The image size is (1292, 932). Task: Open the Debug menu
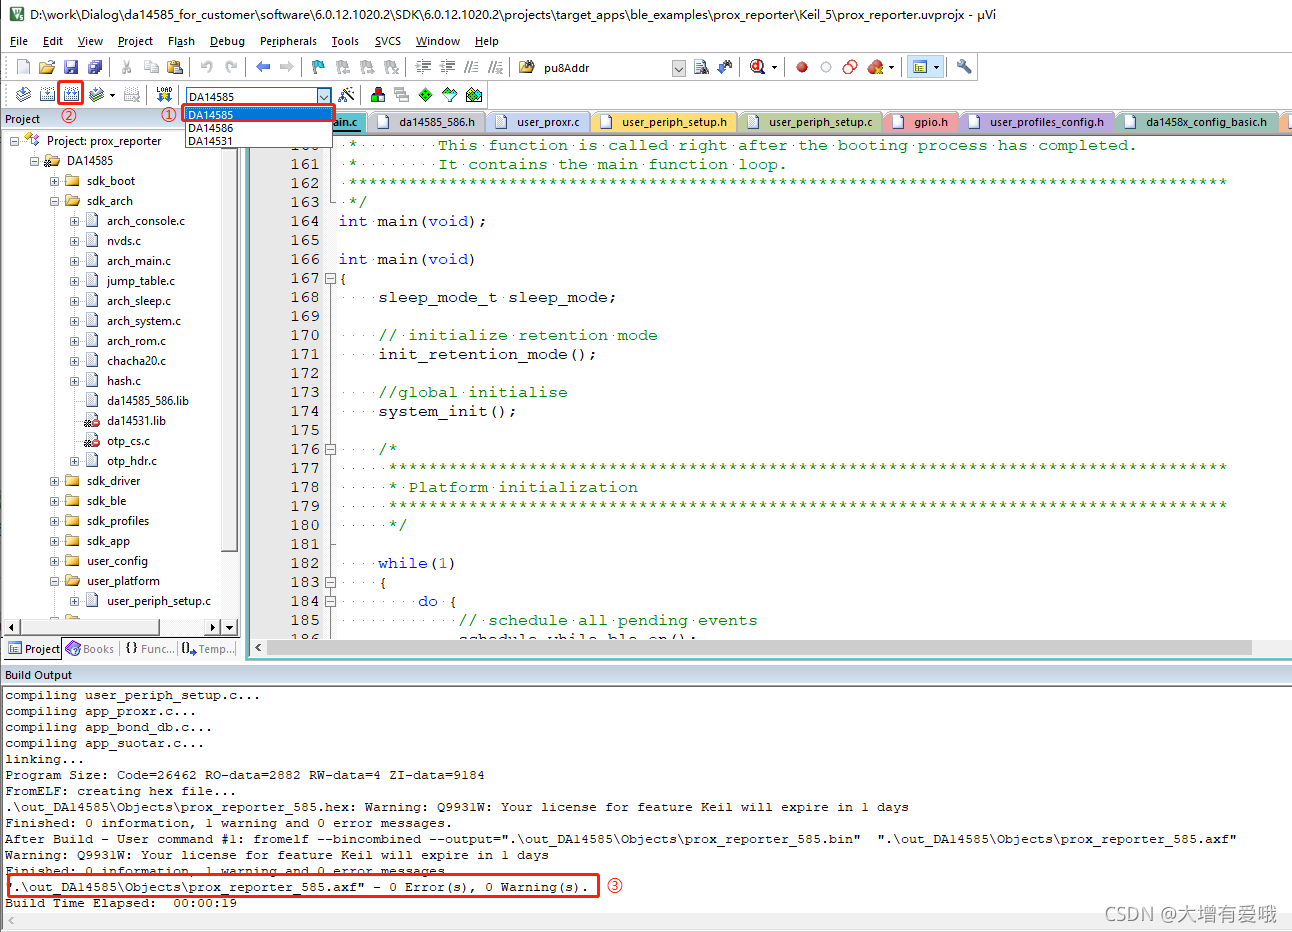tap(227, 41)
